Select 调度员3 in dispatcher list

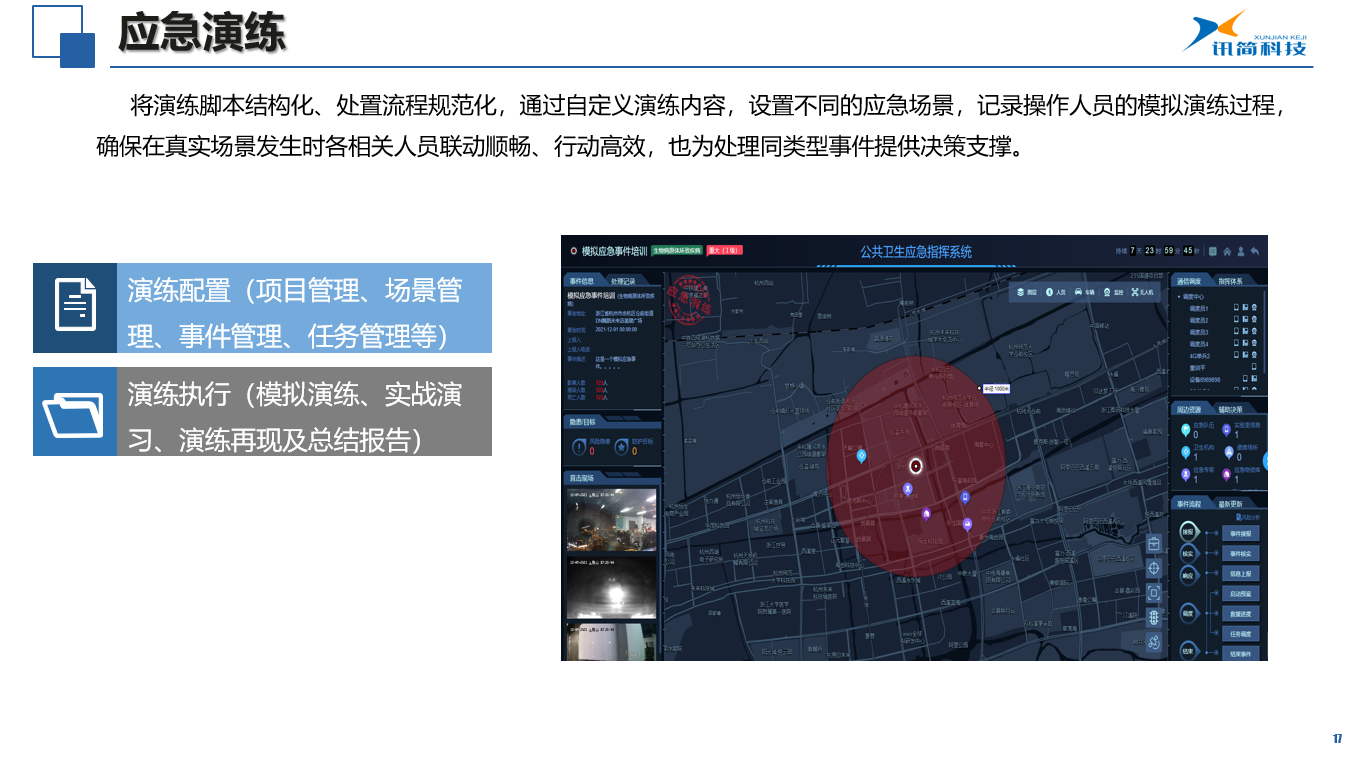pyautogui.click(x=1199, y=332)
